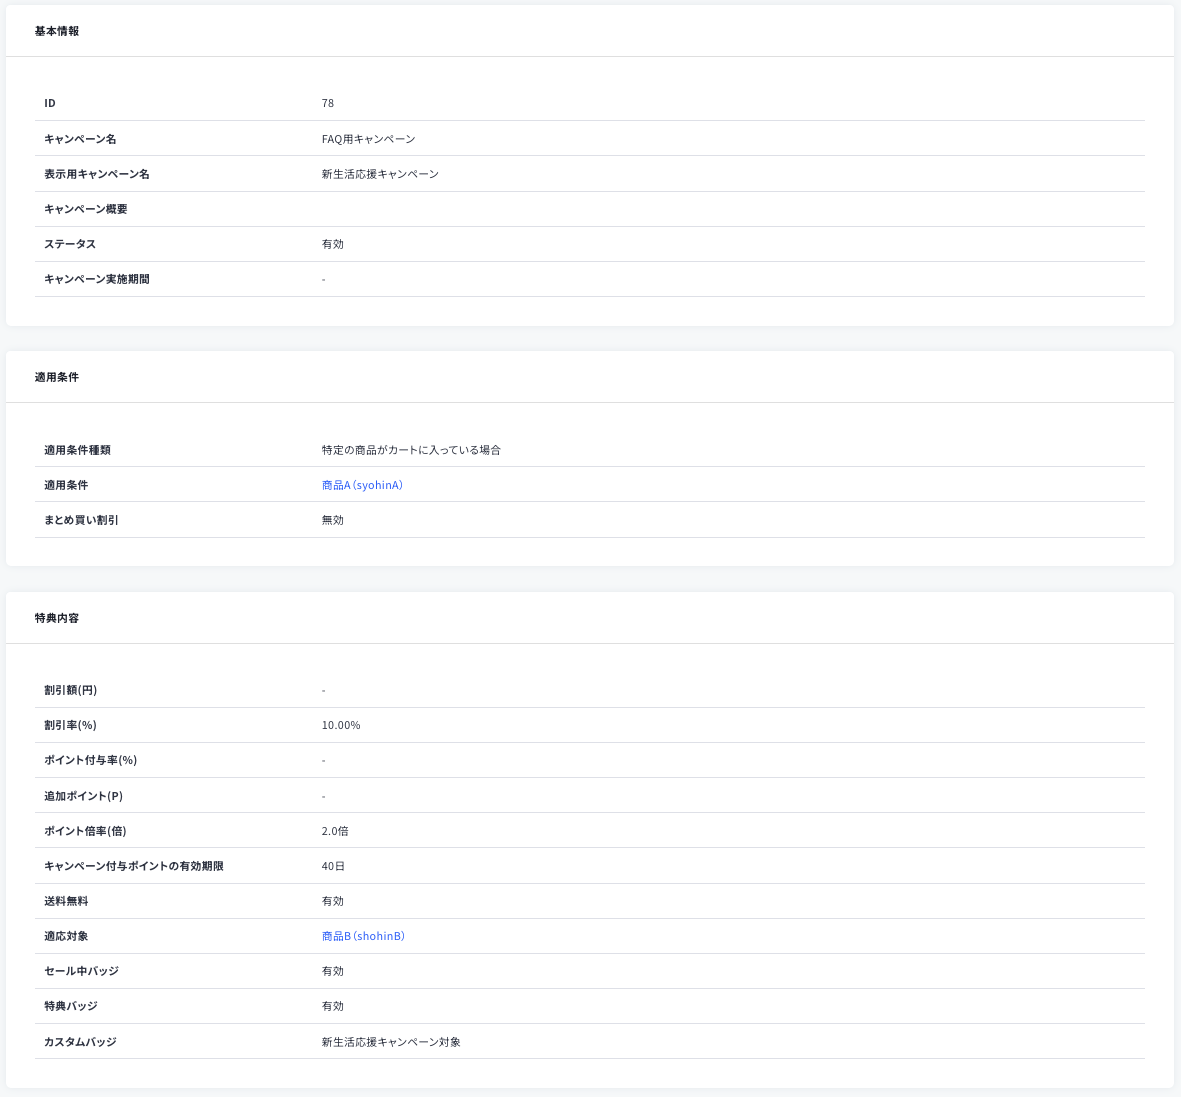Click the 適用条件 section header
The width and height of the screenshot is (1181, 1097).
coord(57,377)
